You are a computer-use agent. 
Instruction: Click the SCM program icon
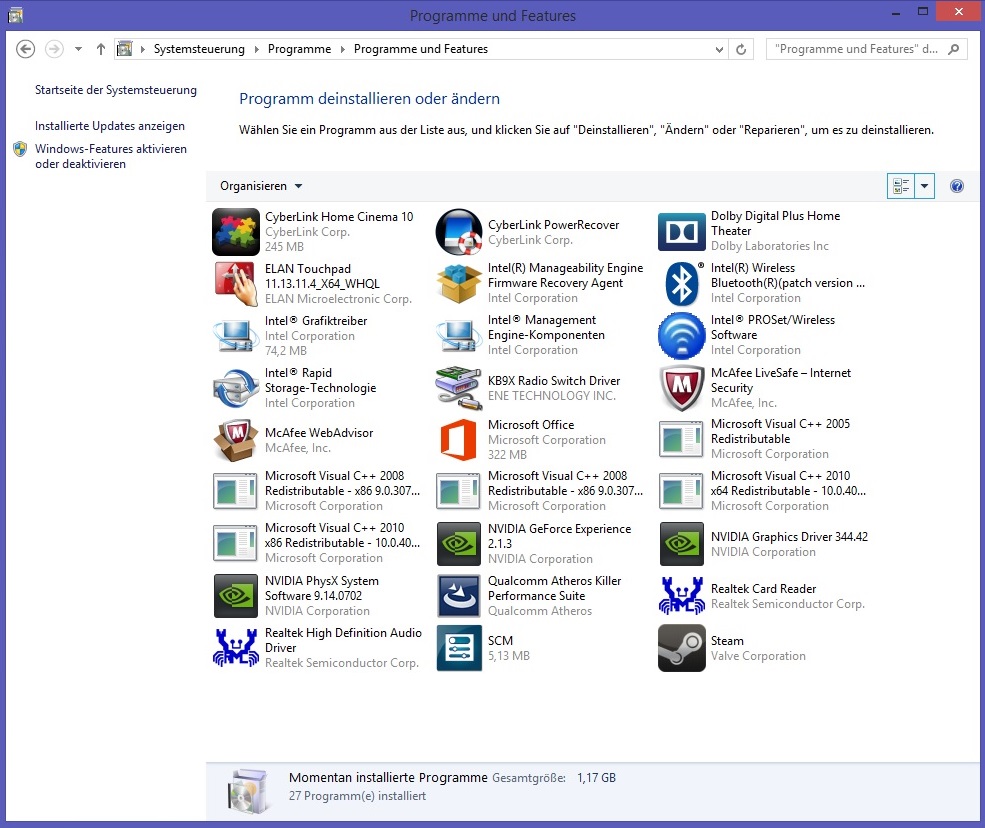459,648
